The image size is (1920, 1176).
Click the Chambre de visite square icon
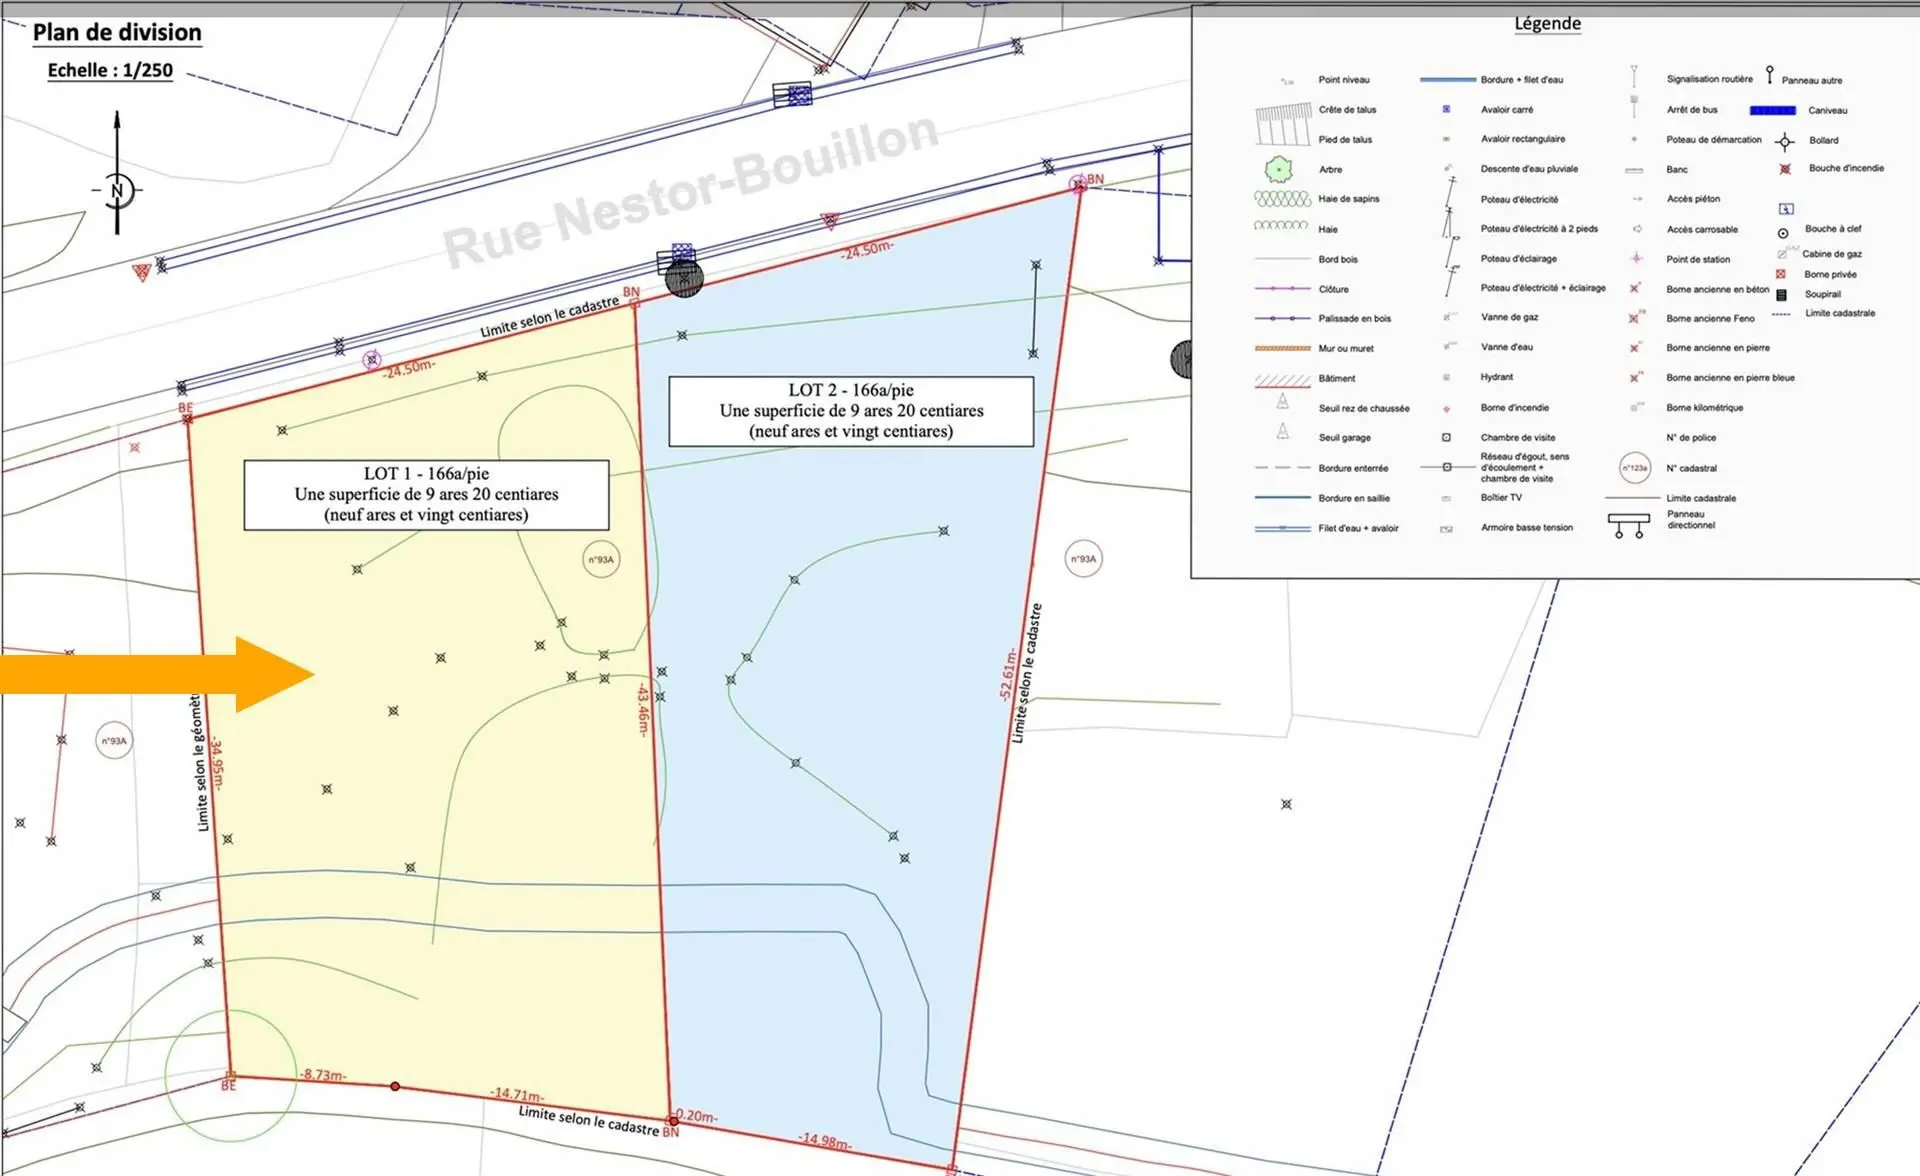pyautogui.click(x=1446, y=437)
